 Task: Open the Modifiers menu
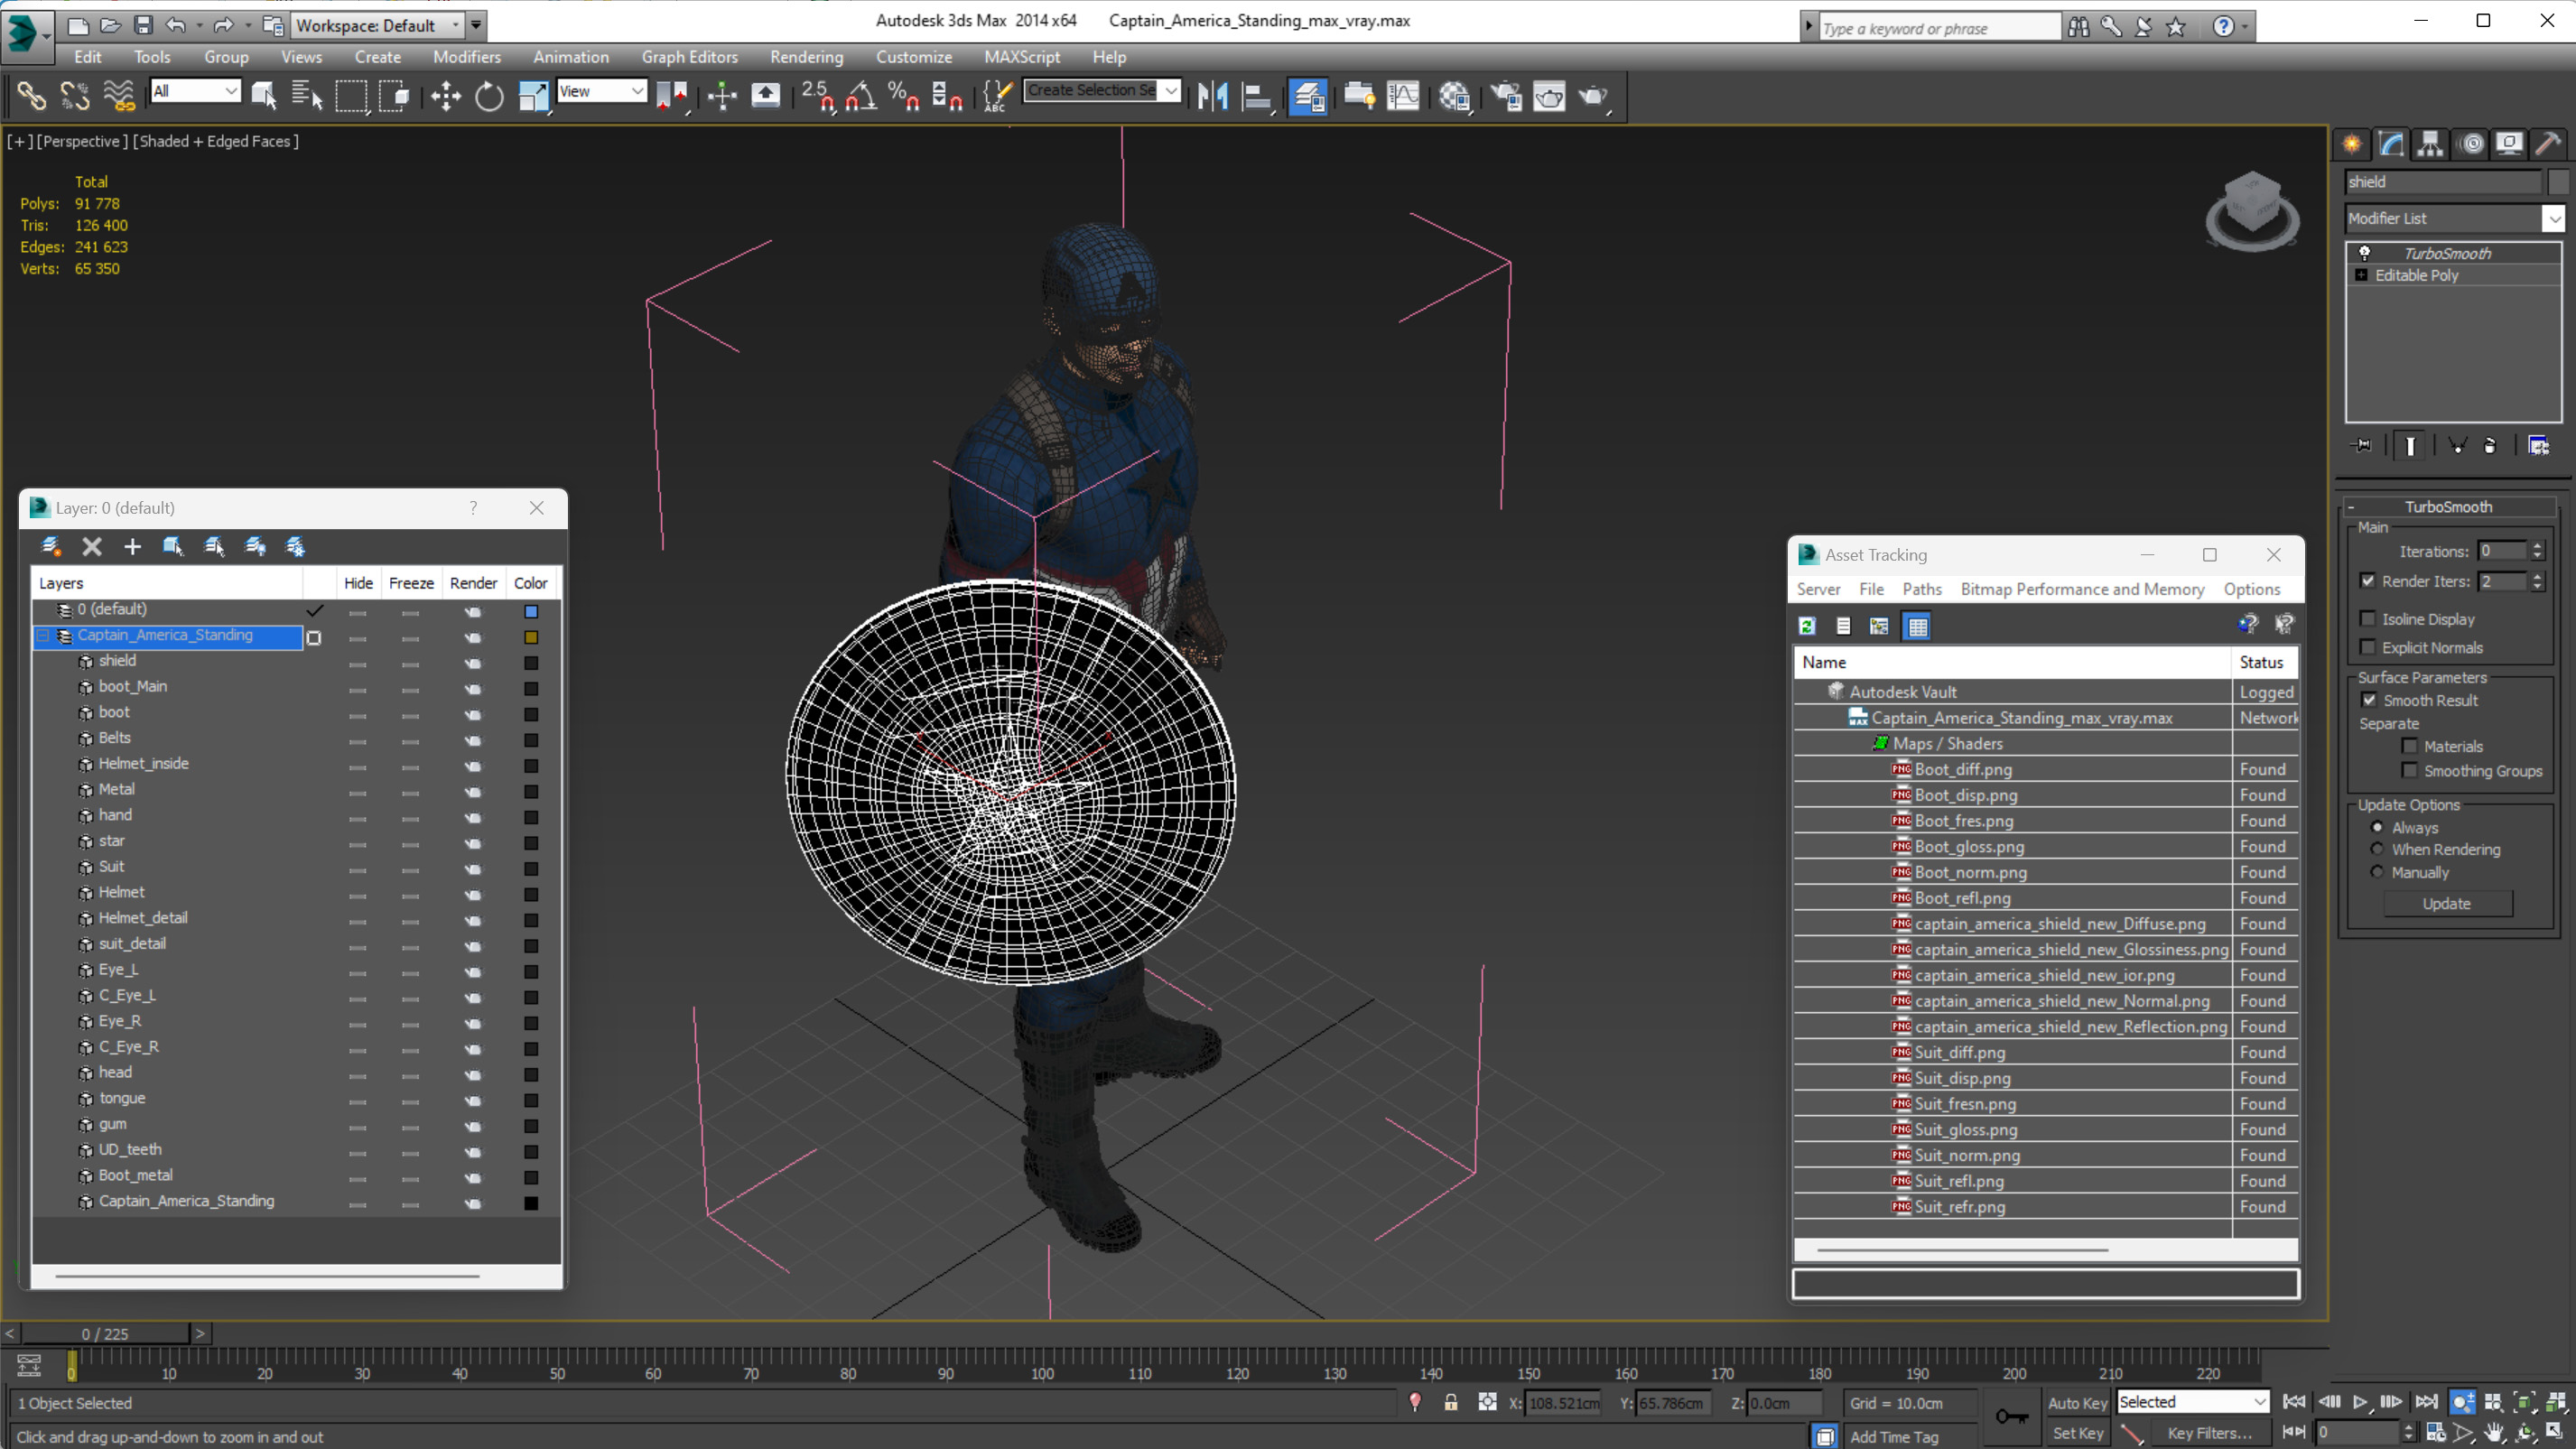point(467,57)
